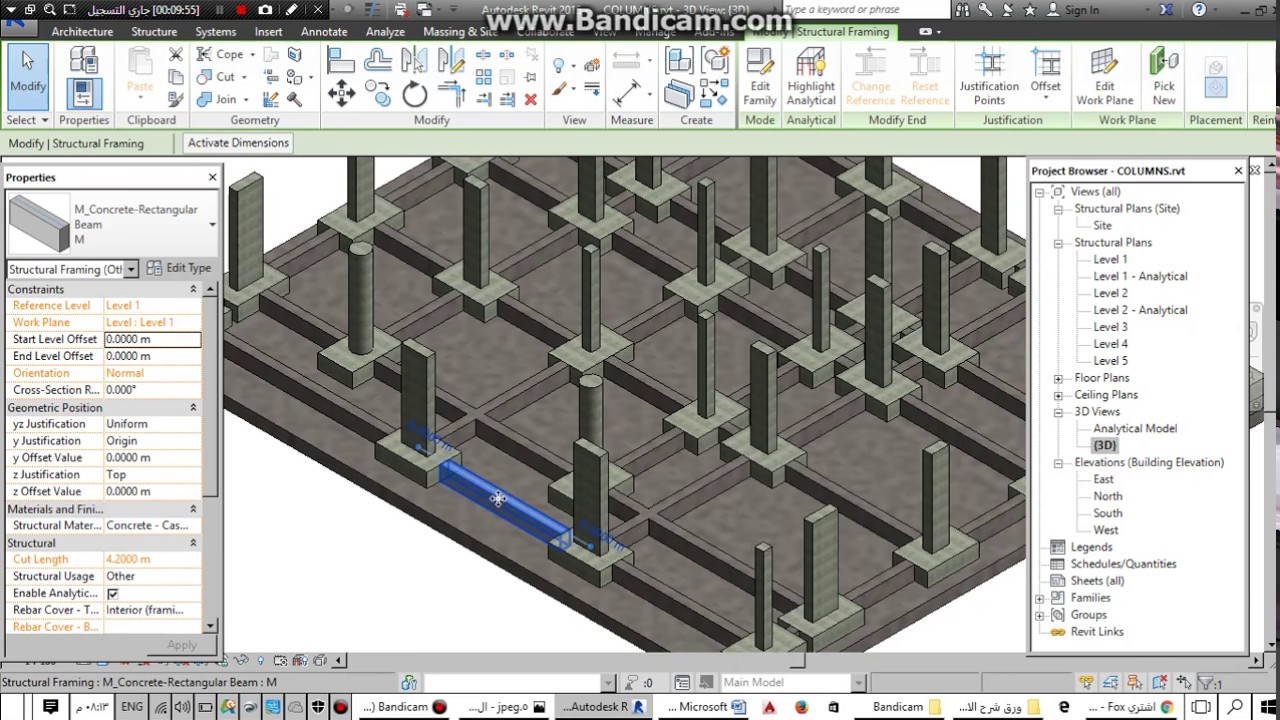Click the Move tool icon

[x=341, y=93]
